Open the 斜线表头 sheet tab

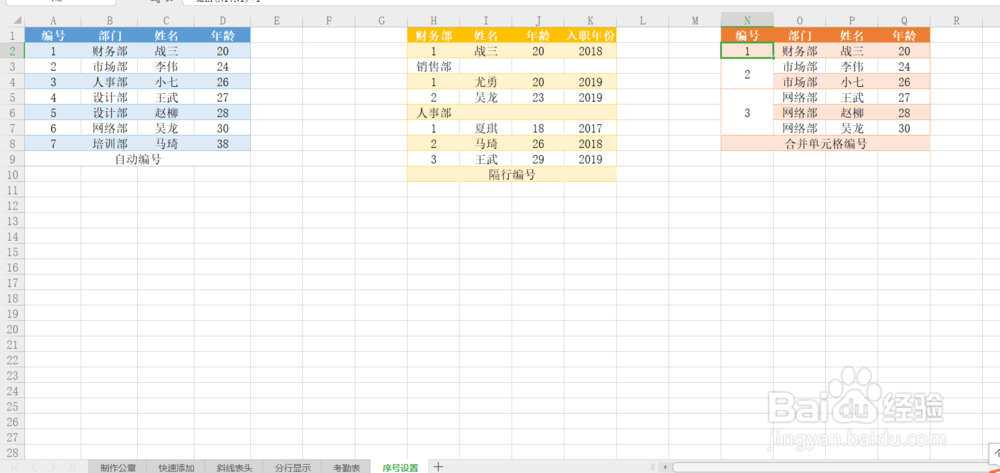[234, 468]
